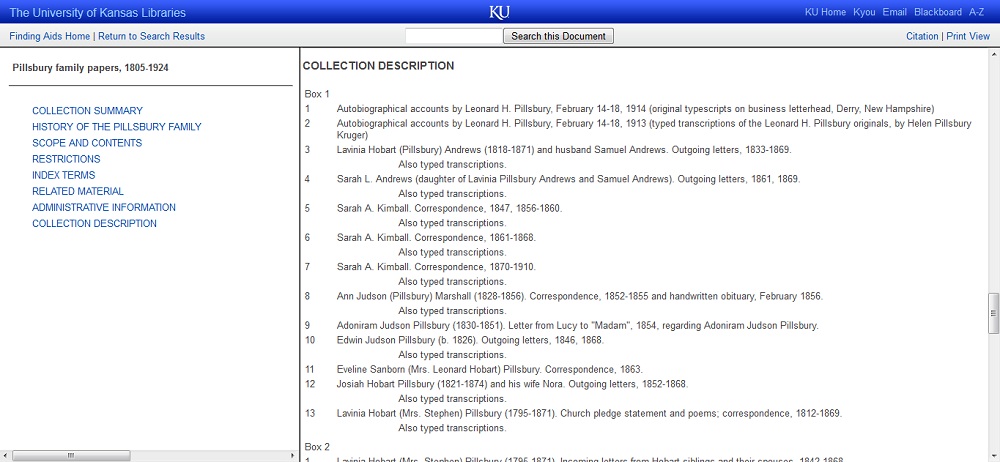Select Adoniram Judson Pillsbury letter entry

(x=577, y=326)
